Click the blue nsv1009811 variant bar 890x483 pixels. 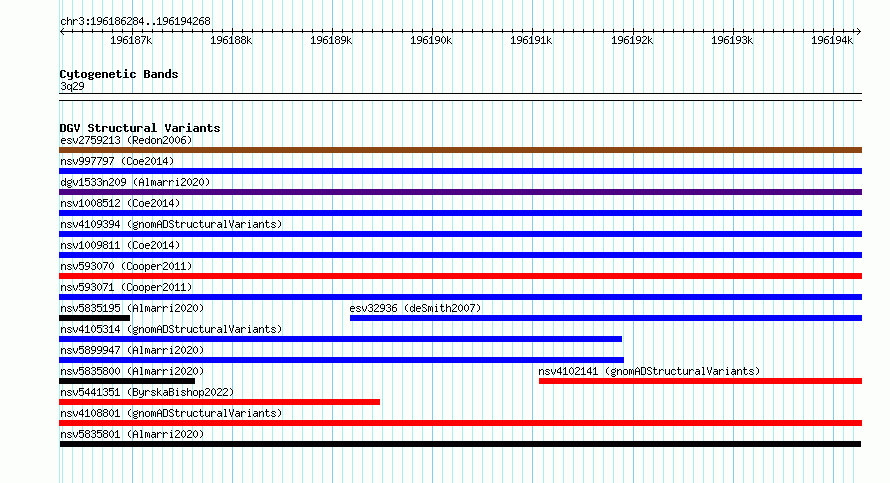460,255
